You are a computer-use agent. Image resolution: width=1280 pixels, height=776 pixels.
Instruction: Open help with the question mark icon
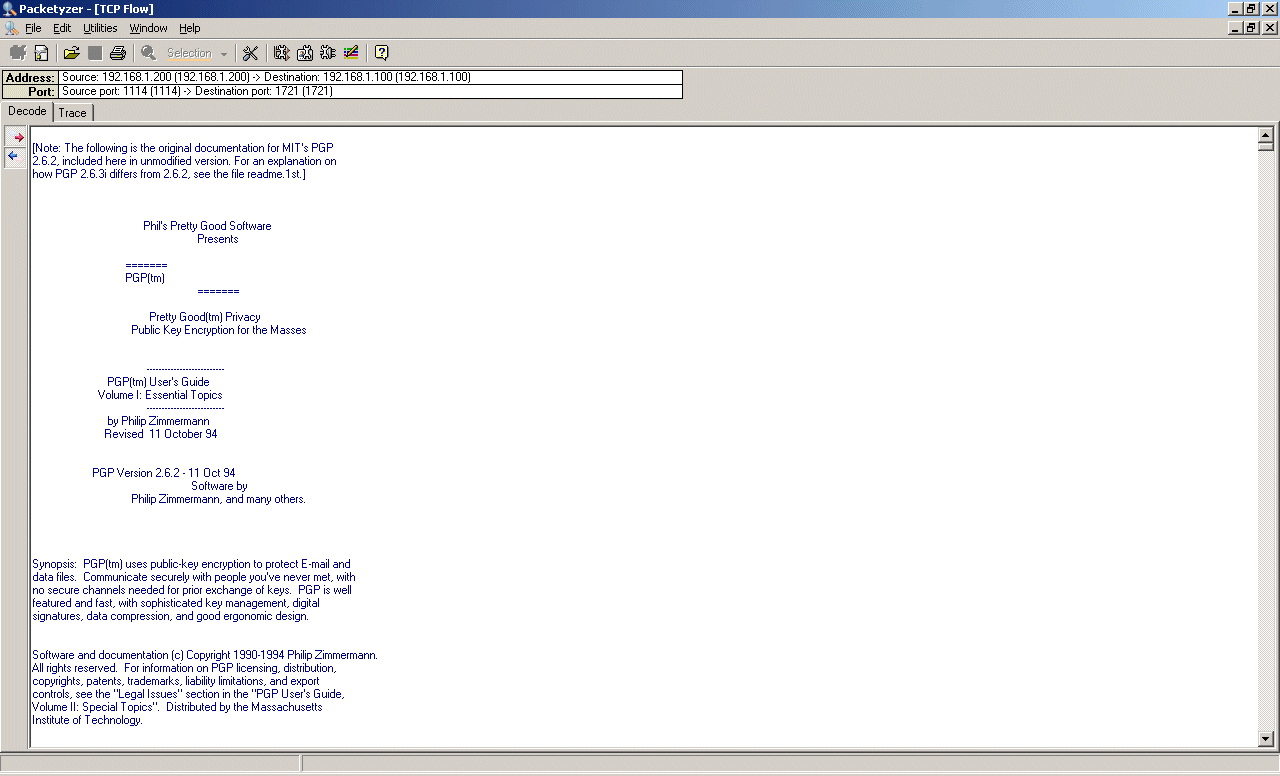381,53
